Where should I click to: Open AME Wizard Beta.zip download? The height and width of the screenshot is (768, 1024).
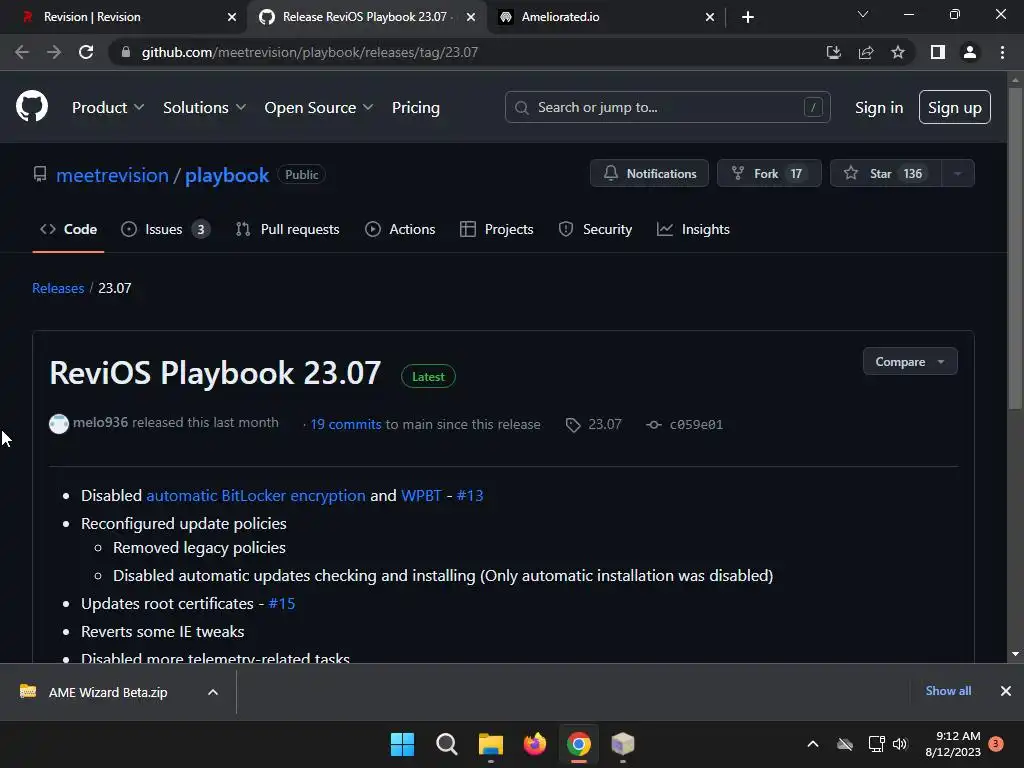click(x=108, y=692)
